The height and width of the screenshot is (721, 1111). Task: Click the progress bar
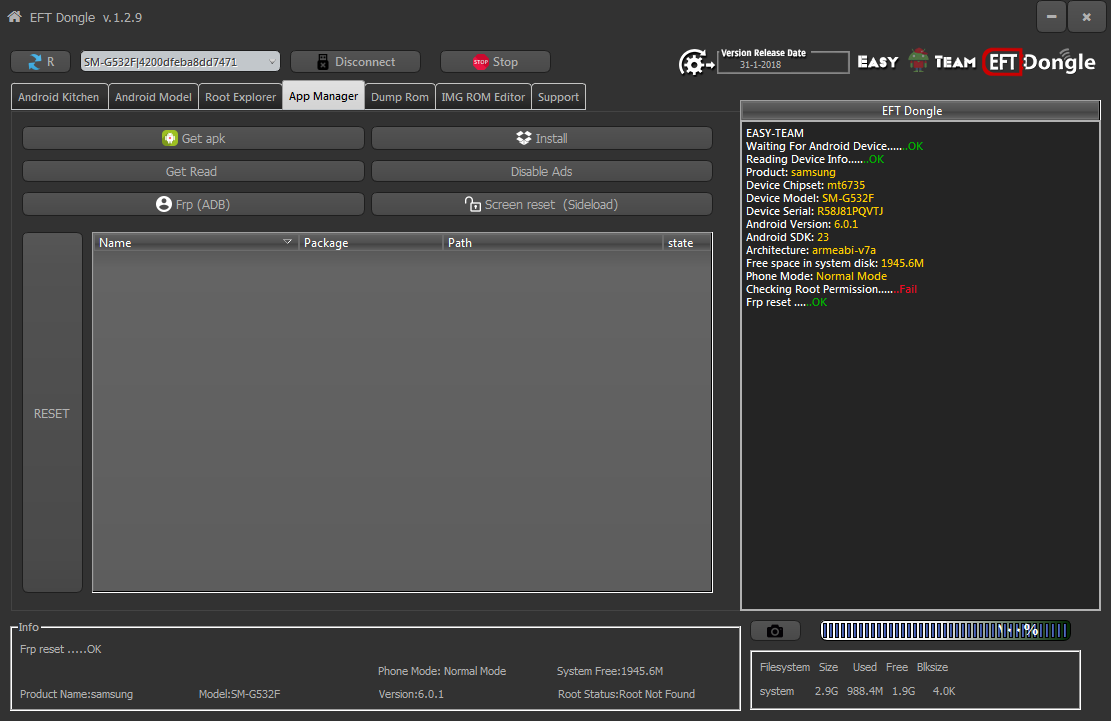(x=945, y=630)
